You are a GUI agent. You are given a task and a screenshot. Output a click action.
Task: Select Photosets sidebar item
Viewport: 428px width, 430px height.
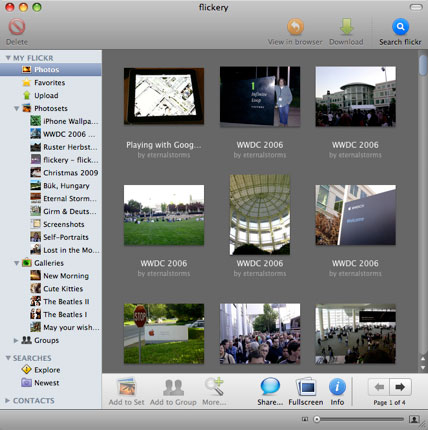tap(51, 109)
